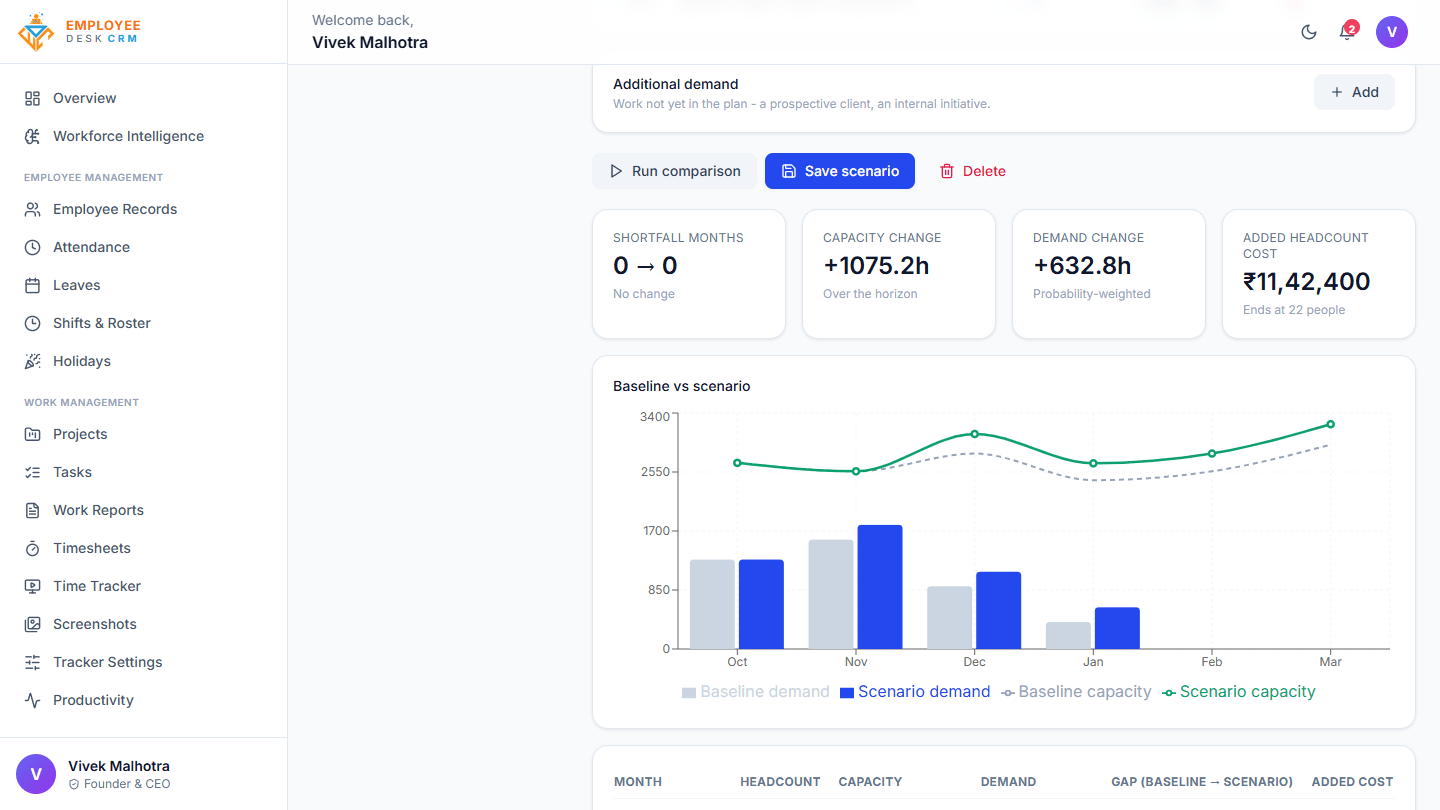Image resolution: width=1440 pixels, height=810 pixels.
Task: Add additional demand with Add button
Action: (x=1354, y=92)
